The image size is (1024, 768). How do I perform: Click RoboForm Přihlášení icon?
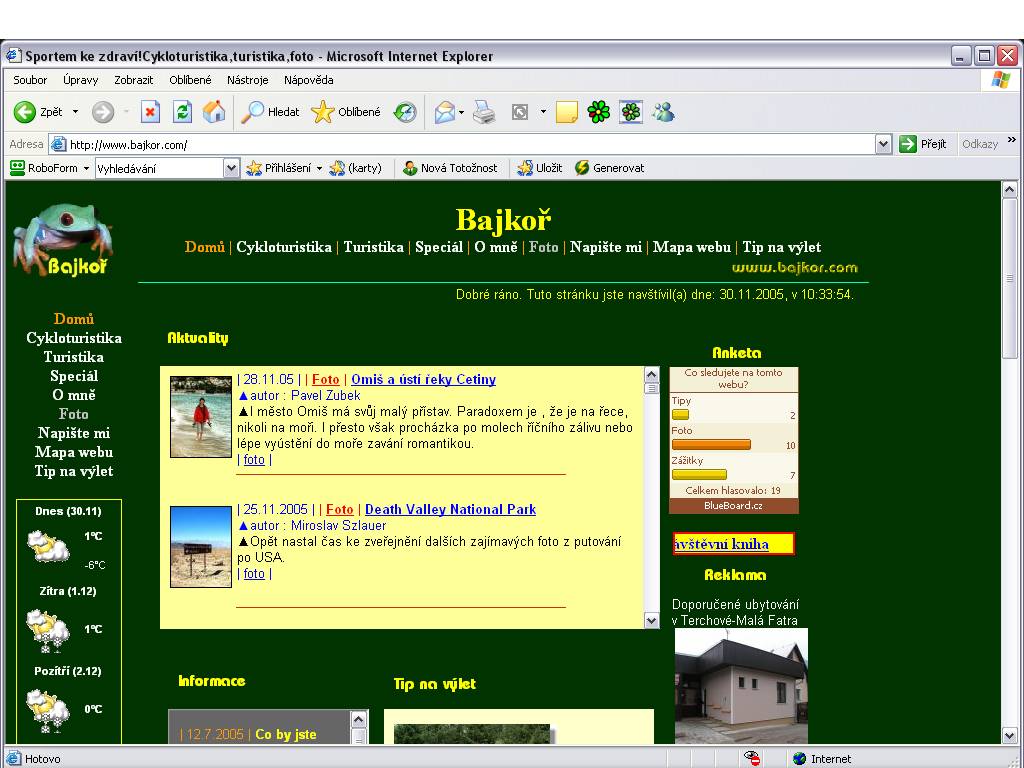tap(253, 168)
